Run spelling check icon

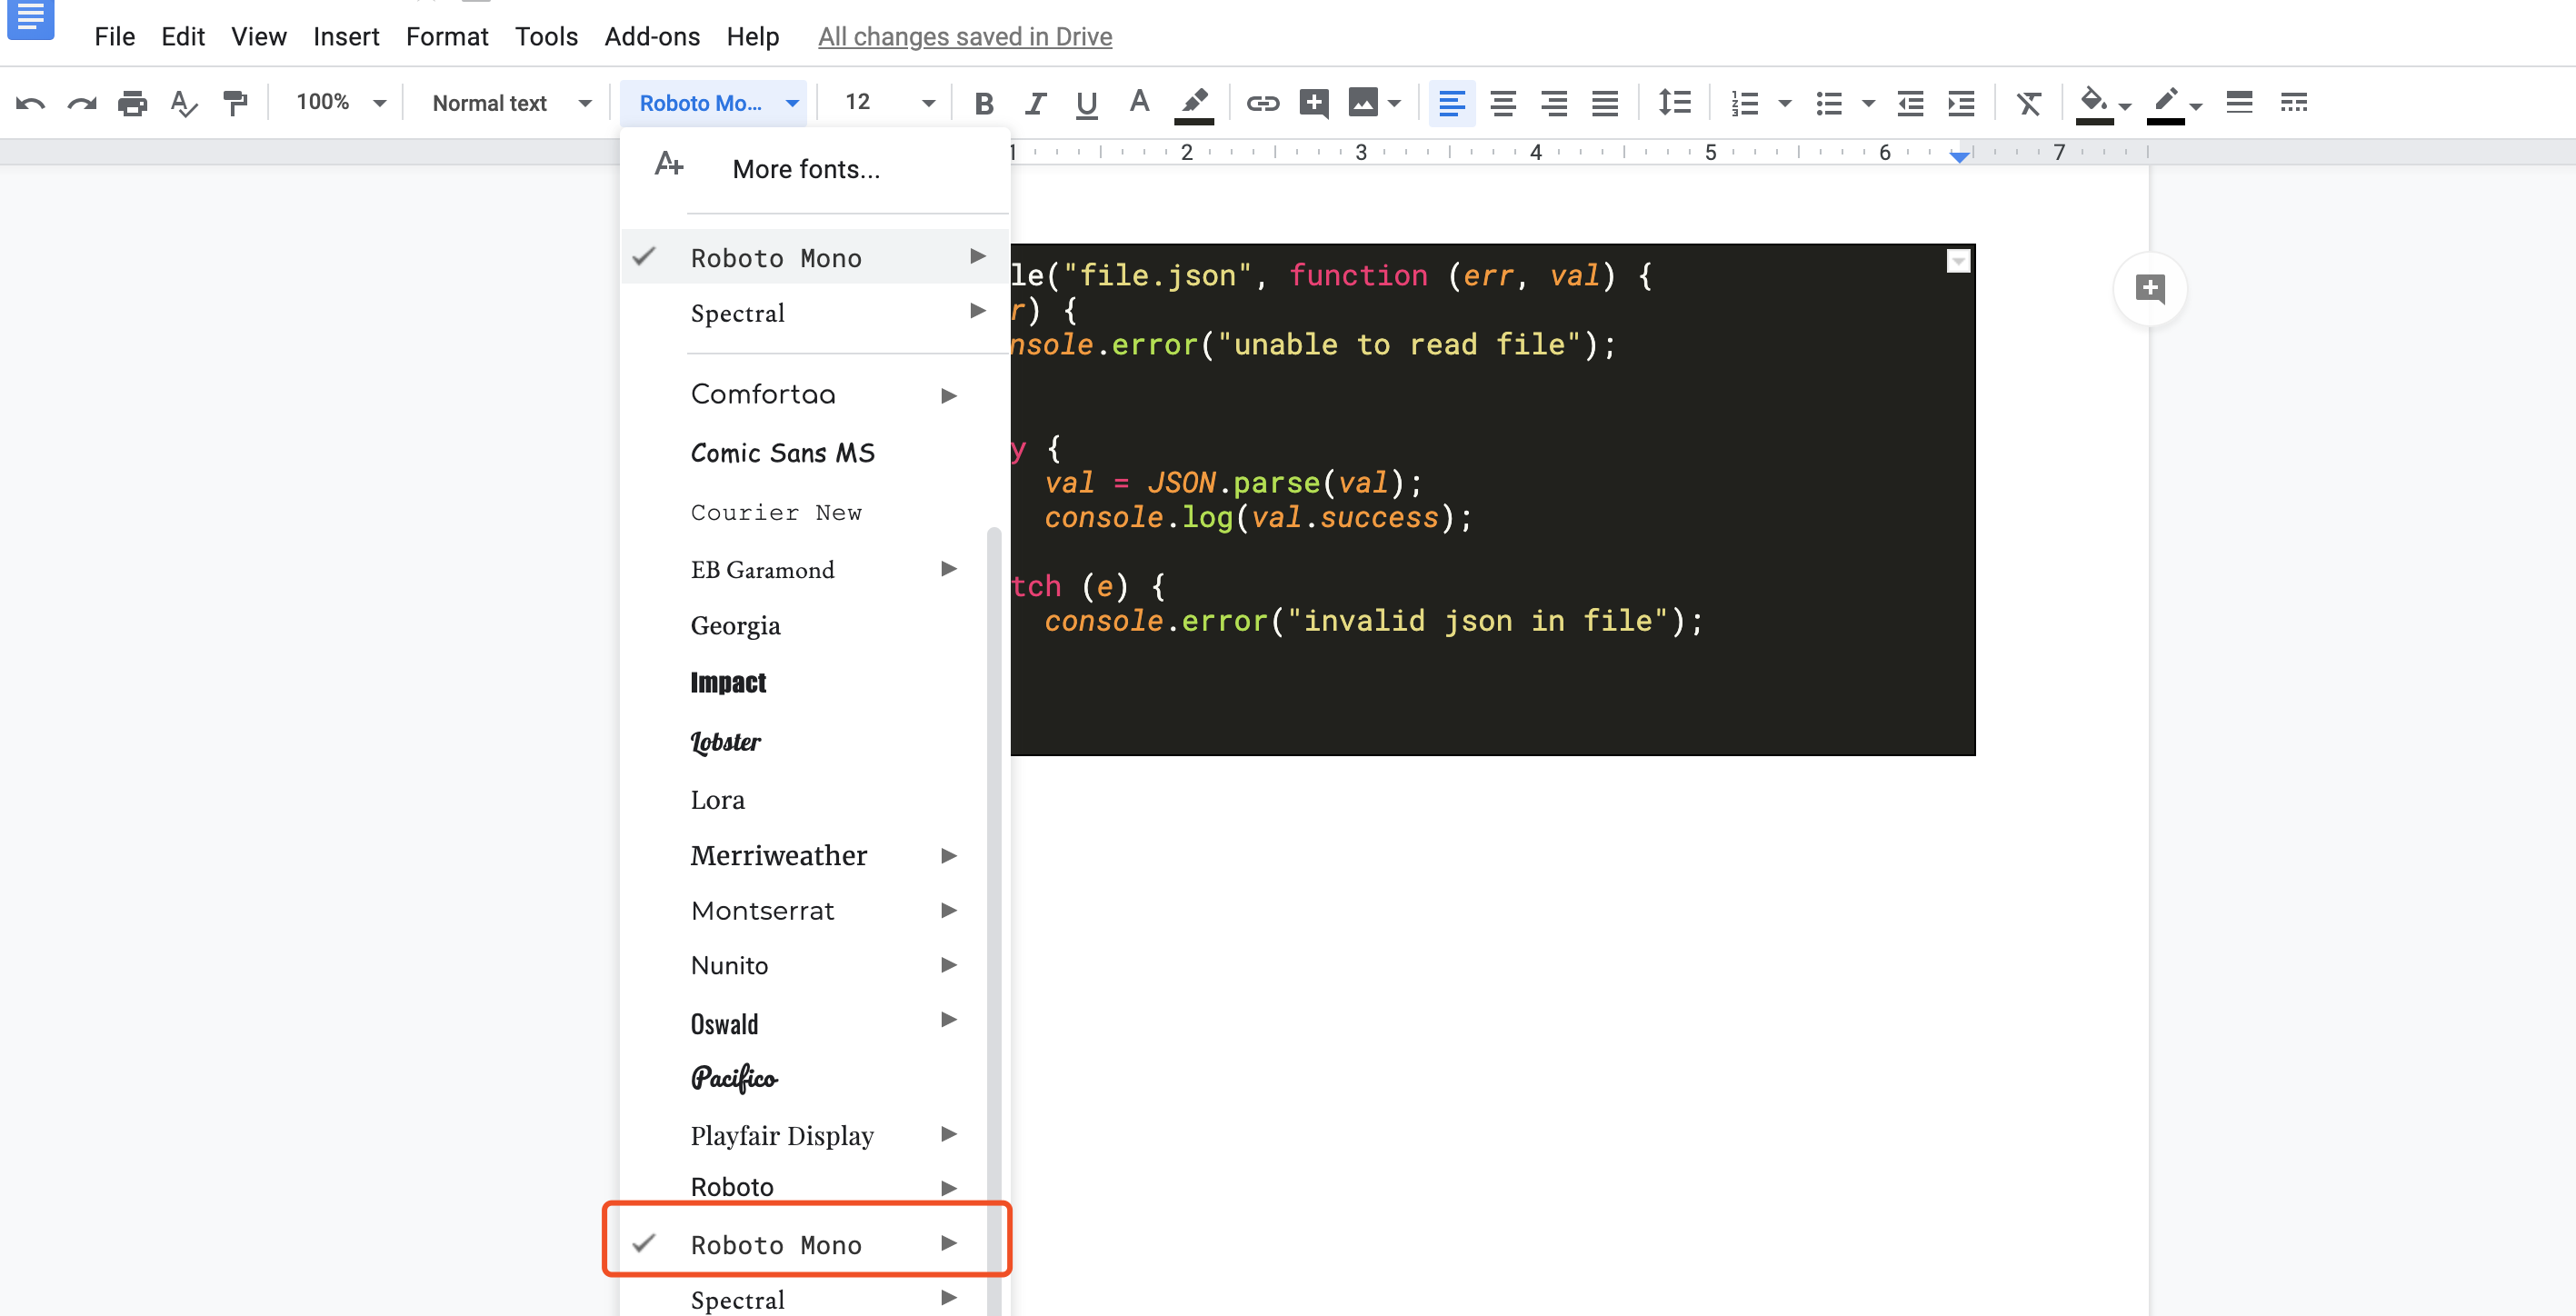[184, 103]
